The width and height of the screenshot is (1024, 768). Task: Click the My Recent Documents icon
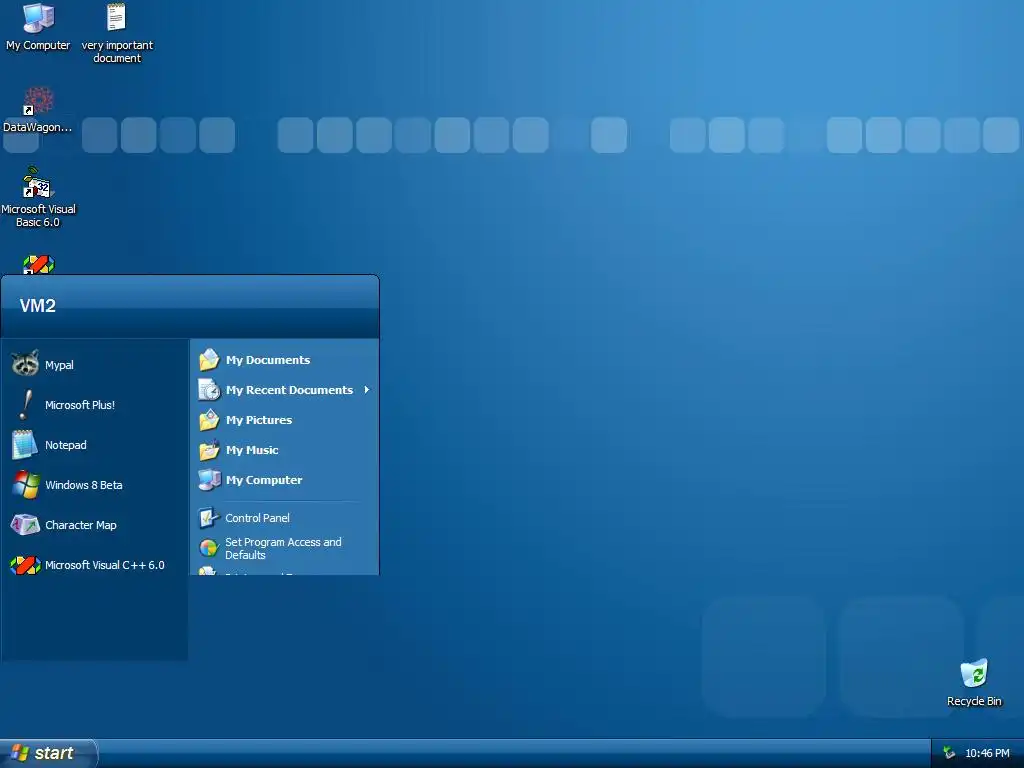point(209,390)
